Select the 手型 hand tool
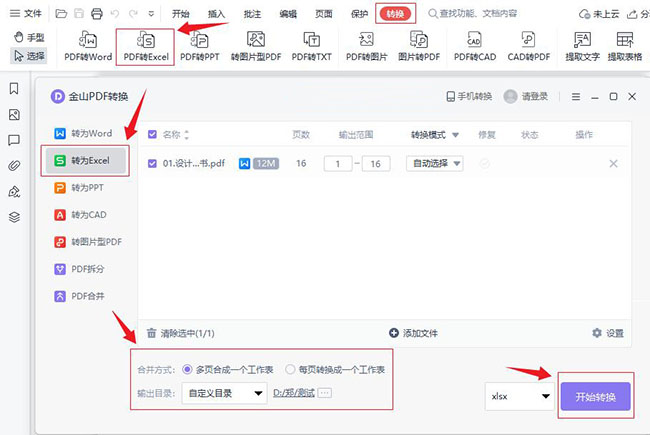This screenshot has width=650, height=435. click(29, 37)
